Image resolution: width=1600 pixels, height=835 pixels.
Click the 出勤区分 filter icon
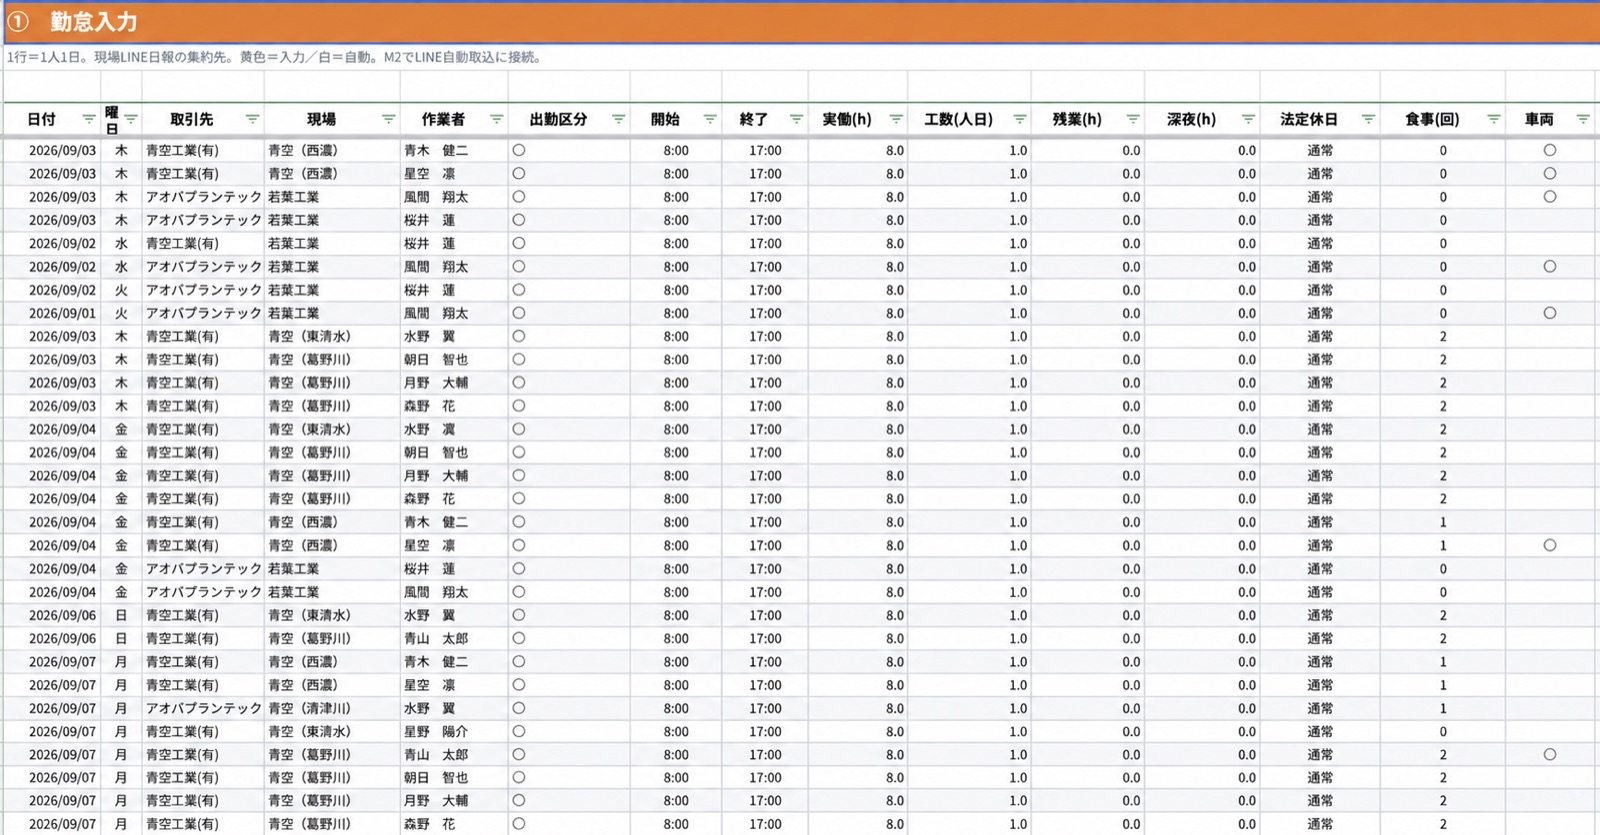pos(618,119)
